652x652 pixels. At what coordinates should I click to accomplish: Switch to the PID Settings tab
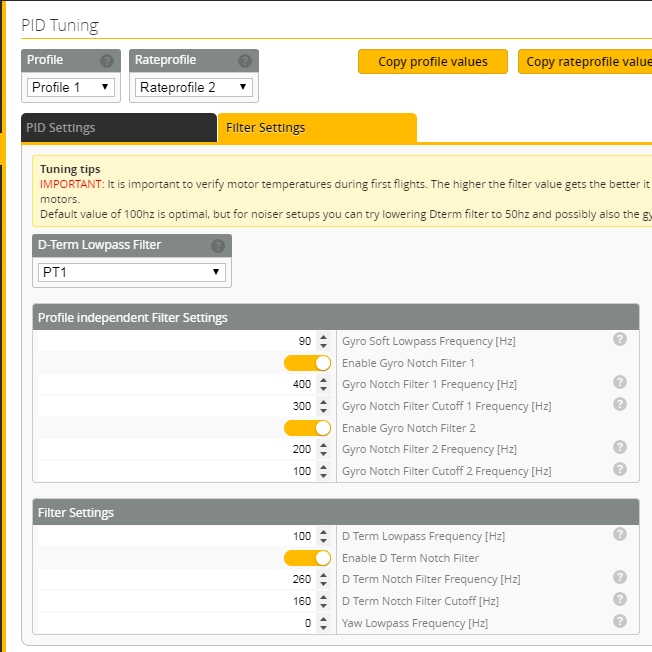click(119, 128)
